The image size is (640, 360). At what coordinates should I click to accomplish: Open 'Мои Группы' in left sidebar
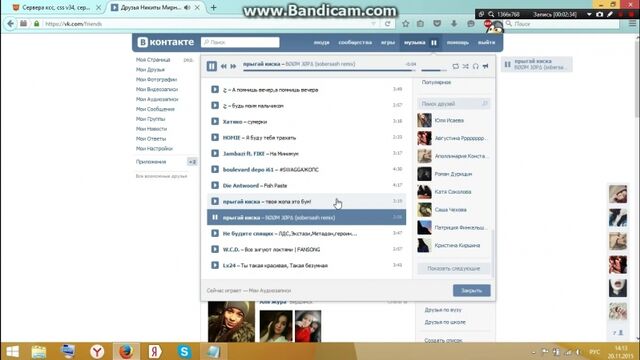pyautogui.click(x=151, y=119)
